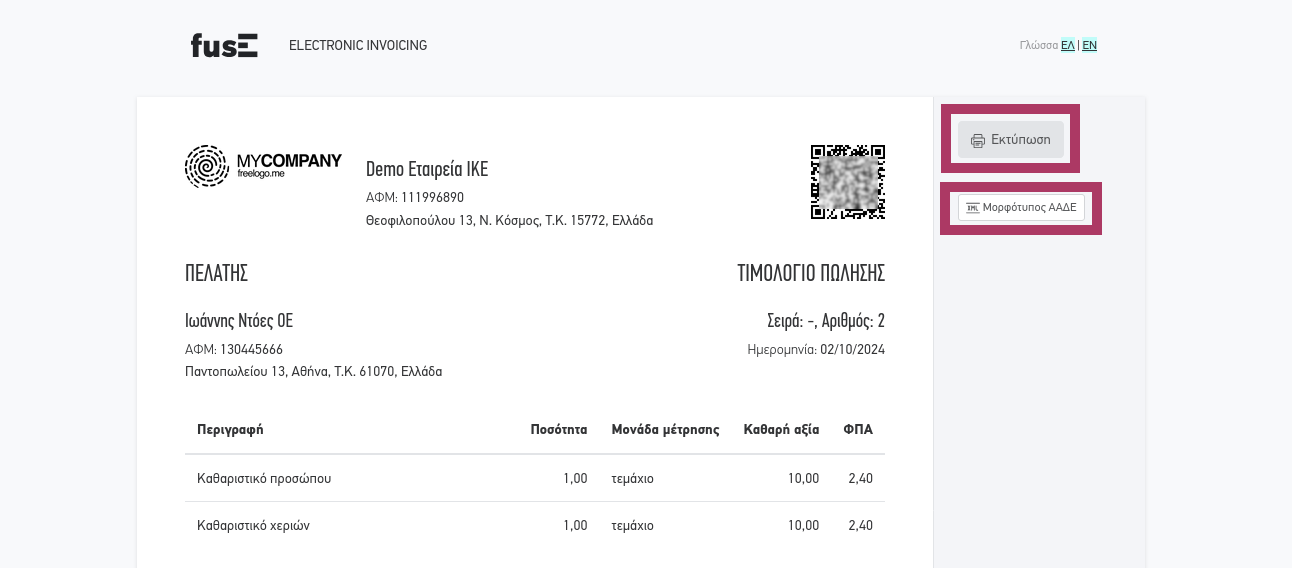
Task: Open the Μορφότυπος ΑΑΔΕ format
Action: click(1021, 207)
